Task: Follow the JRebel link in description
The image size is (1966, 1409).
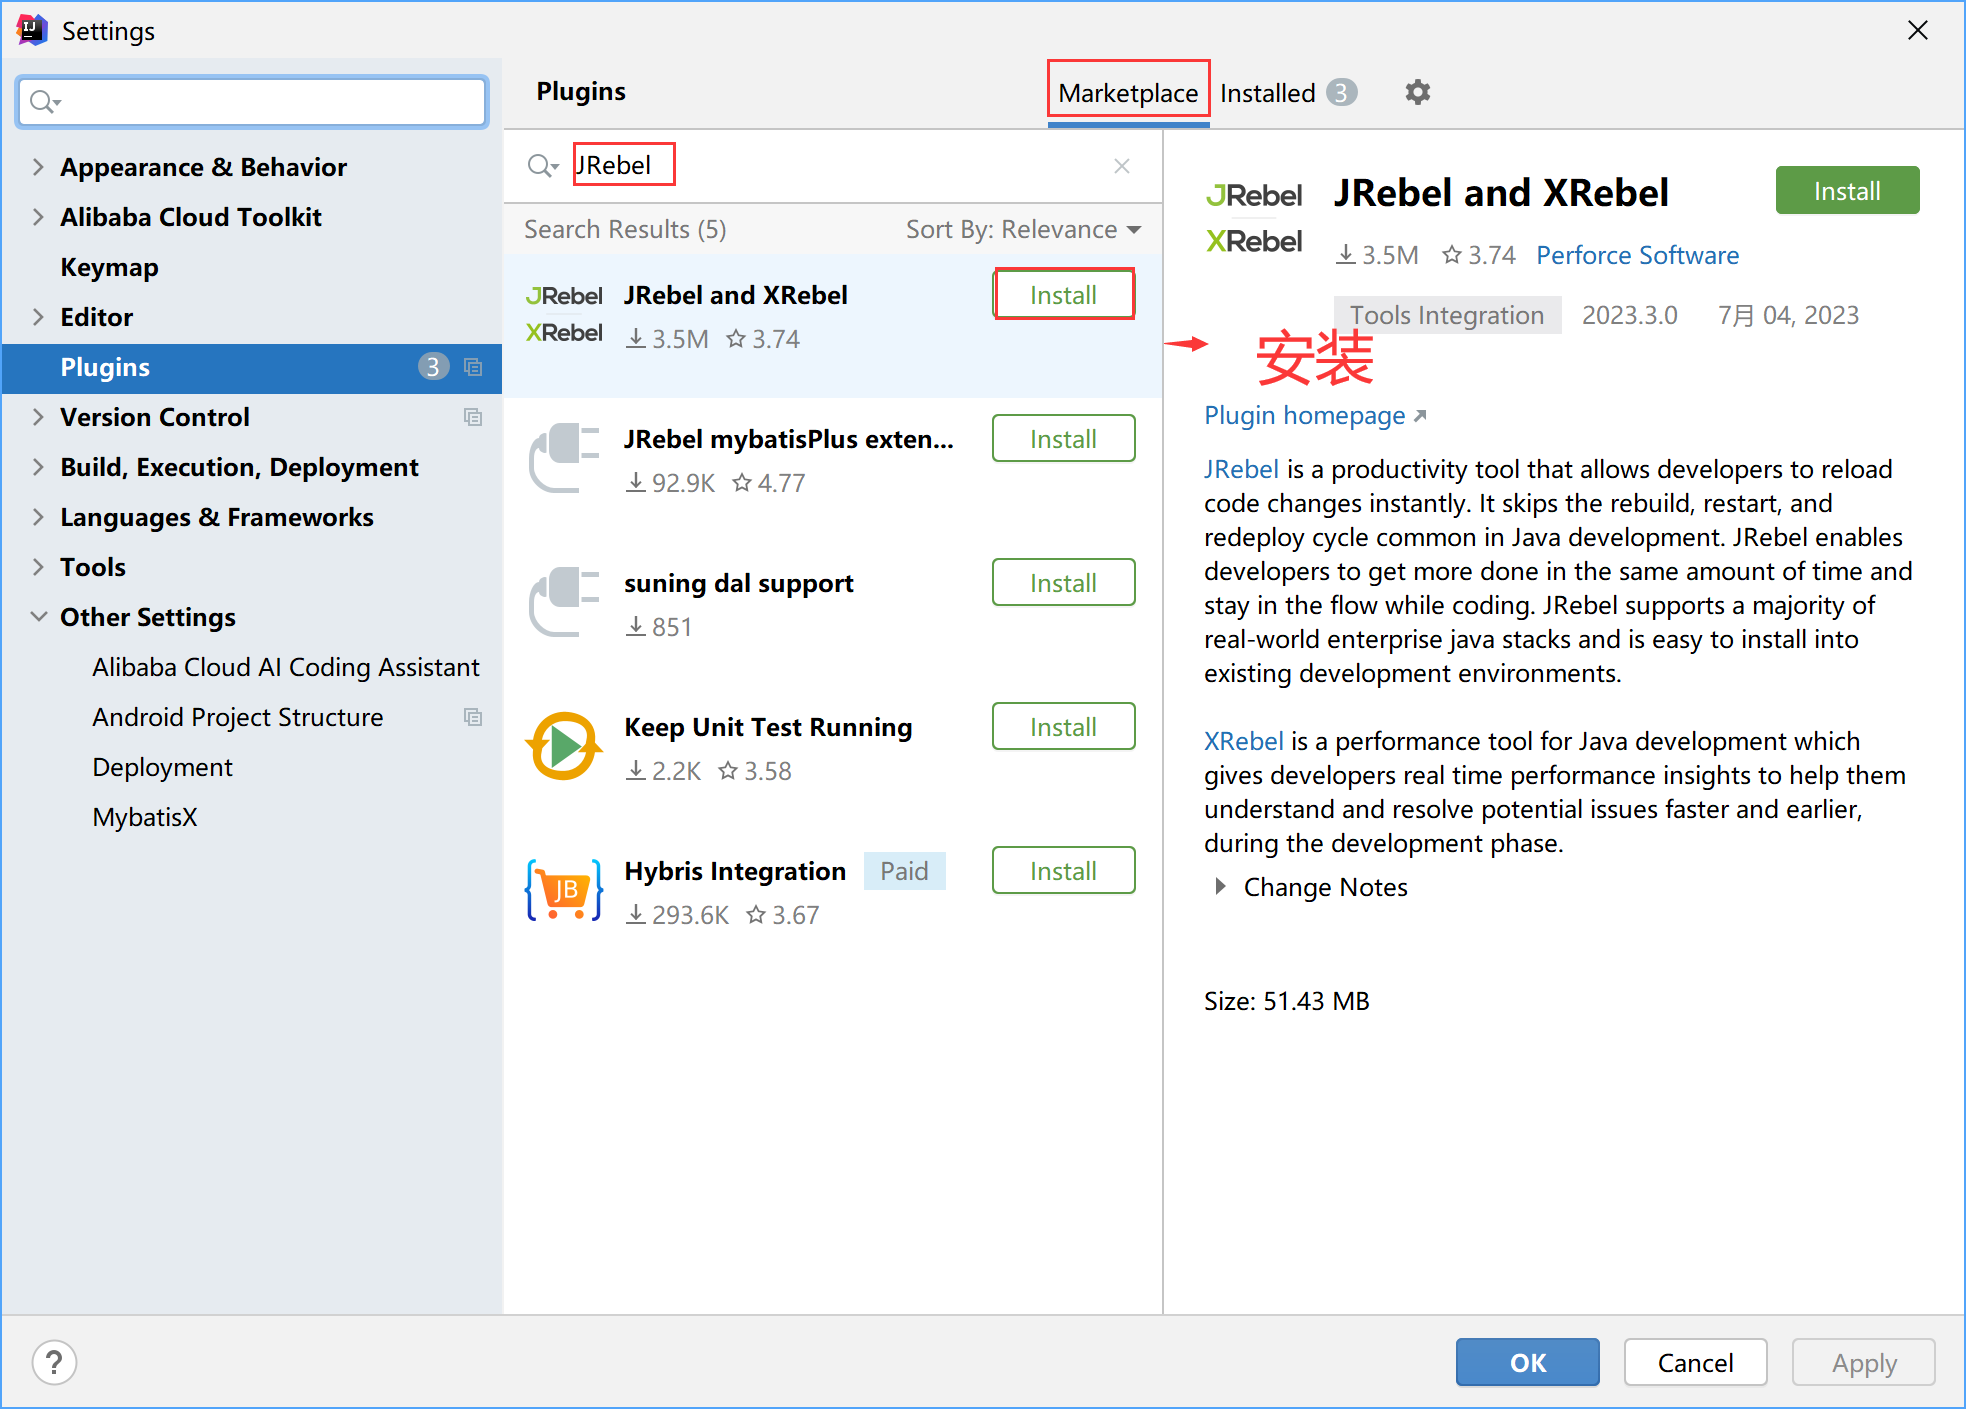Action: click(1241, 469)
